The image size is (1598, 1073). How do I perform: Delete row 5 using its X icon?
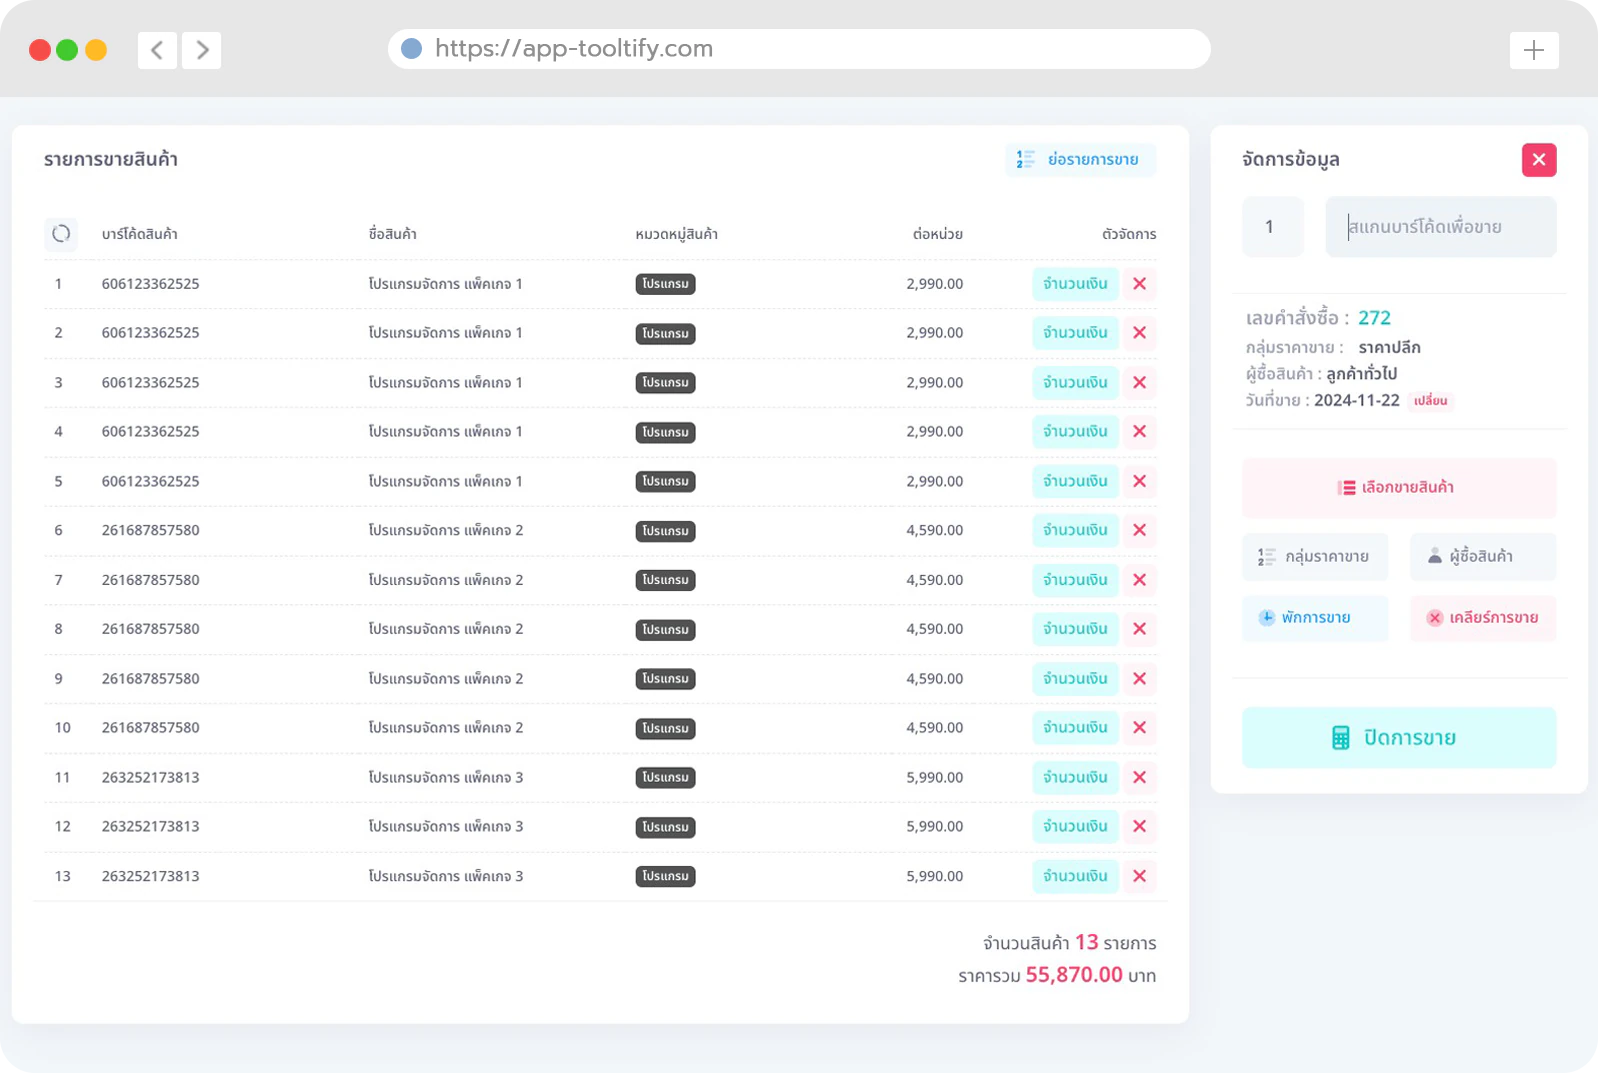[1139, 481]
